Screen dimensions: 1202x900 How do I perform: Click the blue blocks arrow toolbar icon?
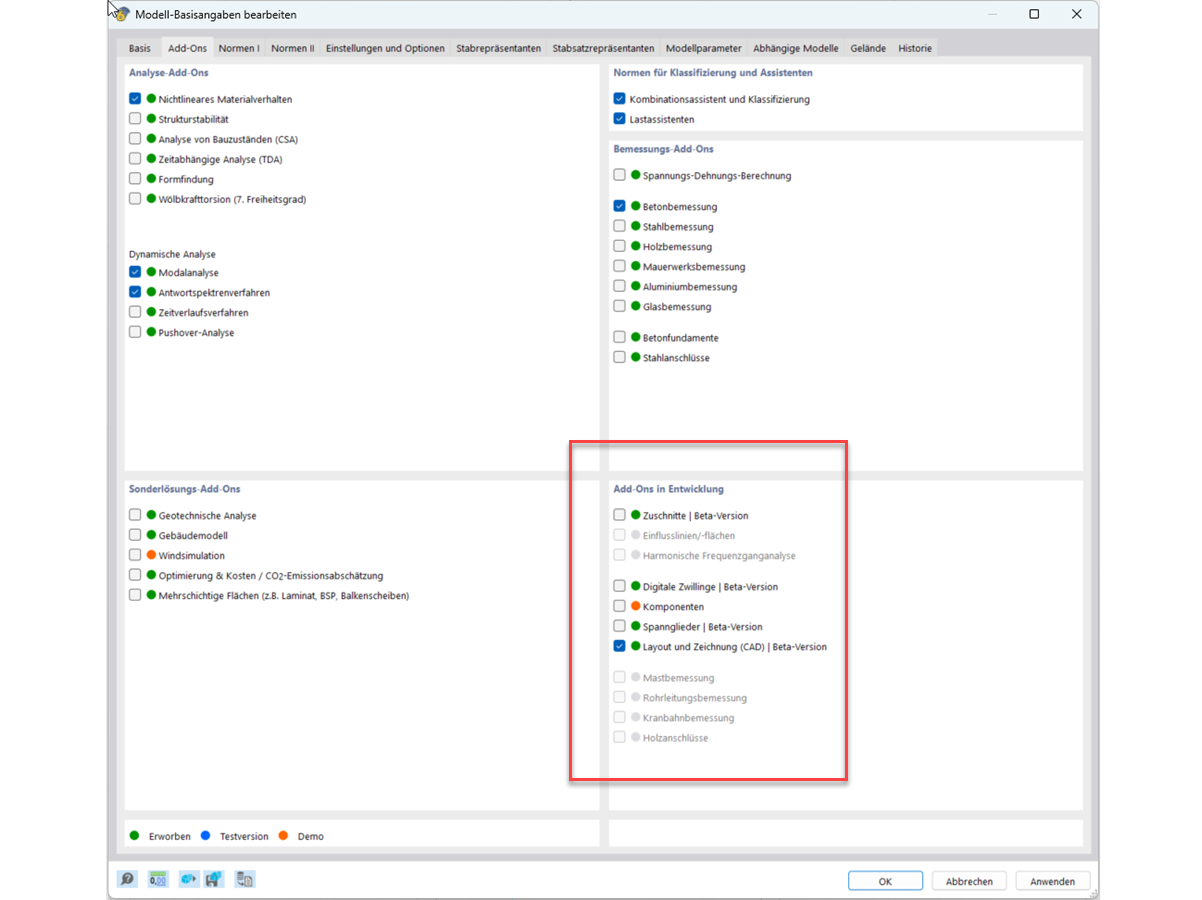187,879
